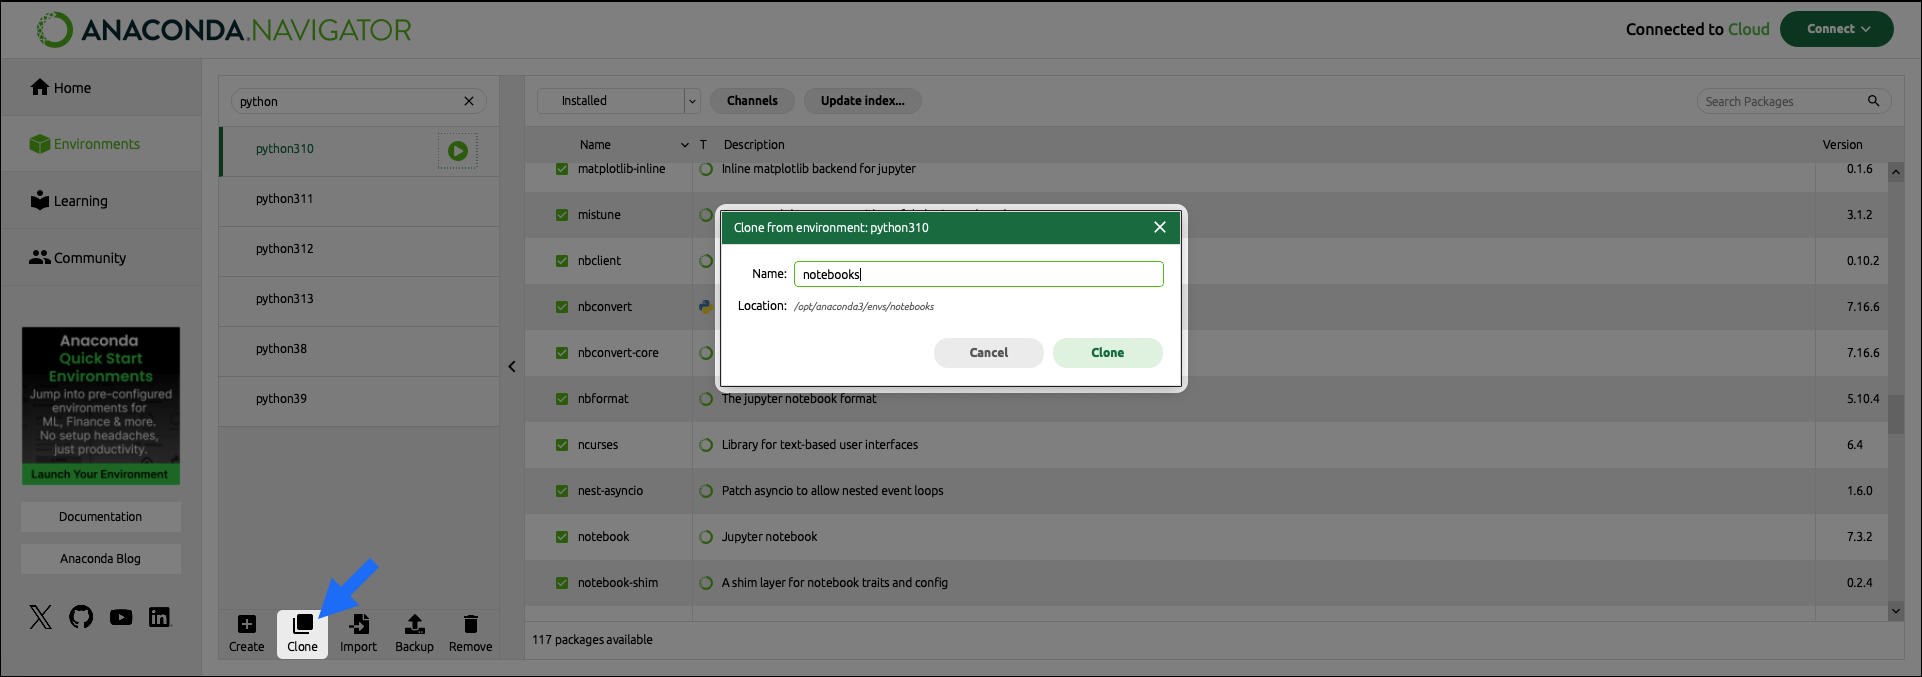Uncheck the ncurses package checkbox
Screen dimensions: 1922x677
pyautogui.click(x=562, y=445)
